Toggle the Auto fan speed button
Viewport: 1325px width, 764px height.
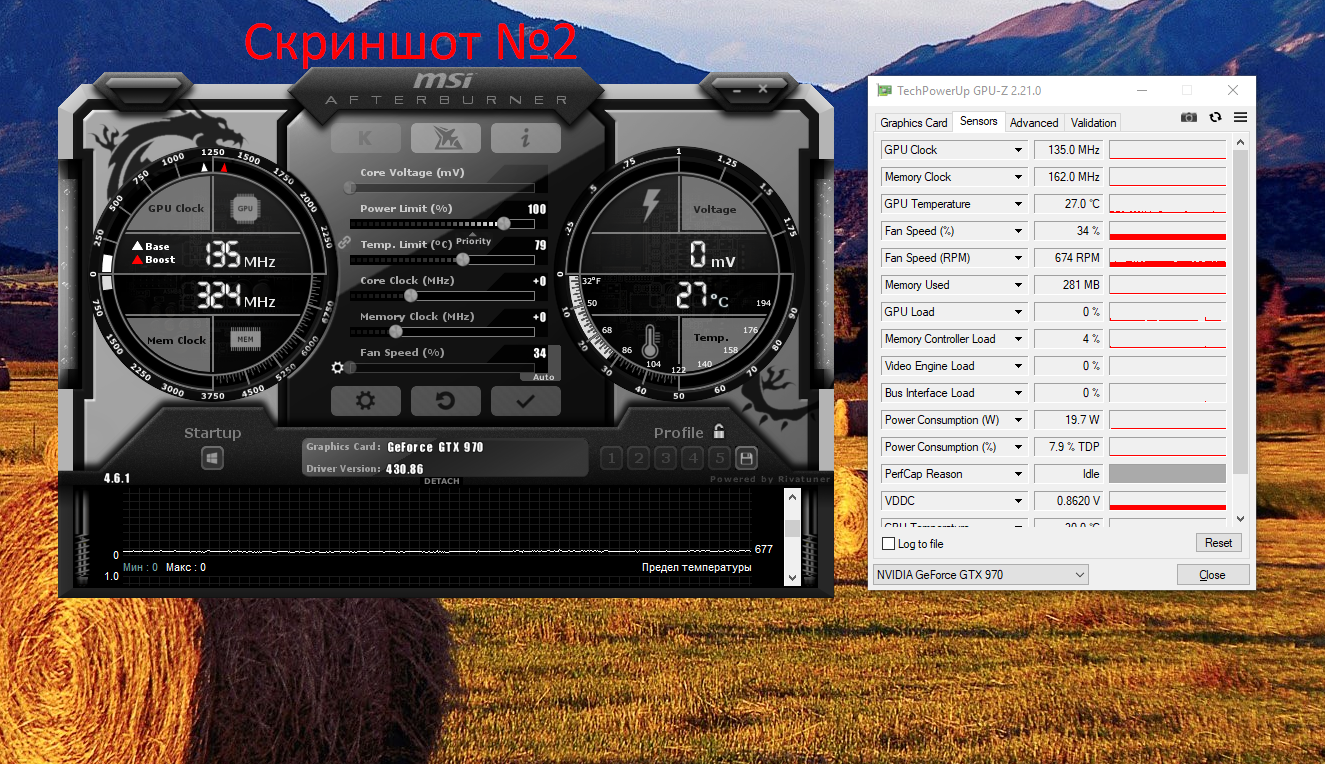(544, 377)
